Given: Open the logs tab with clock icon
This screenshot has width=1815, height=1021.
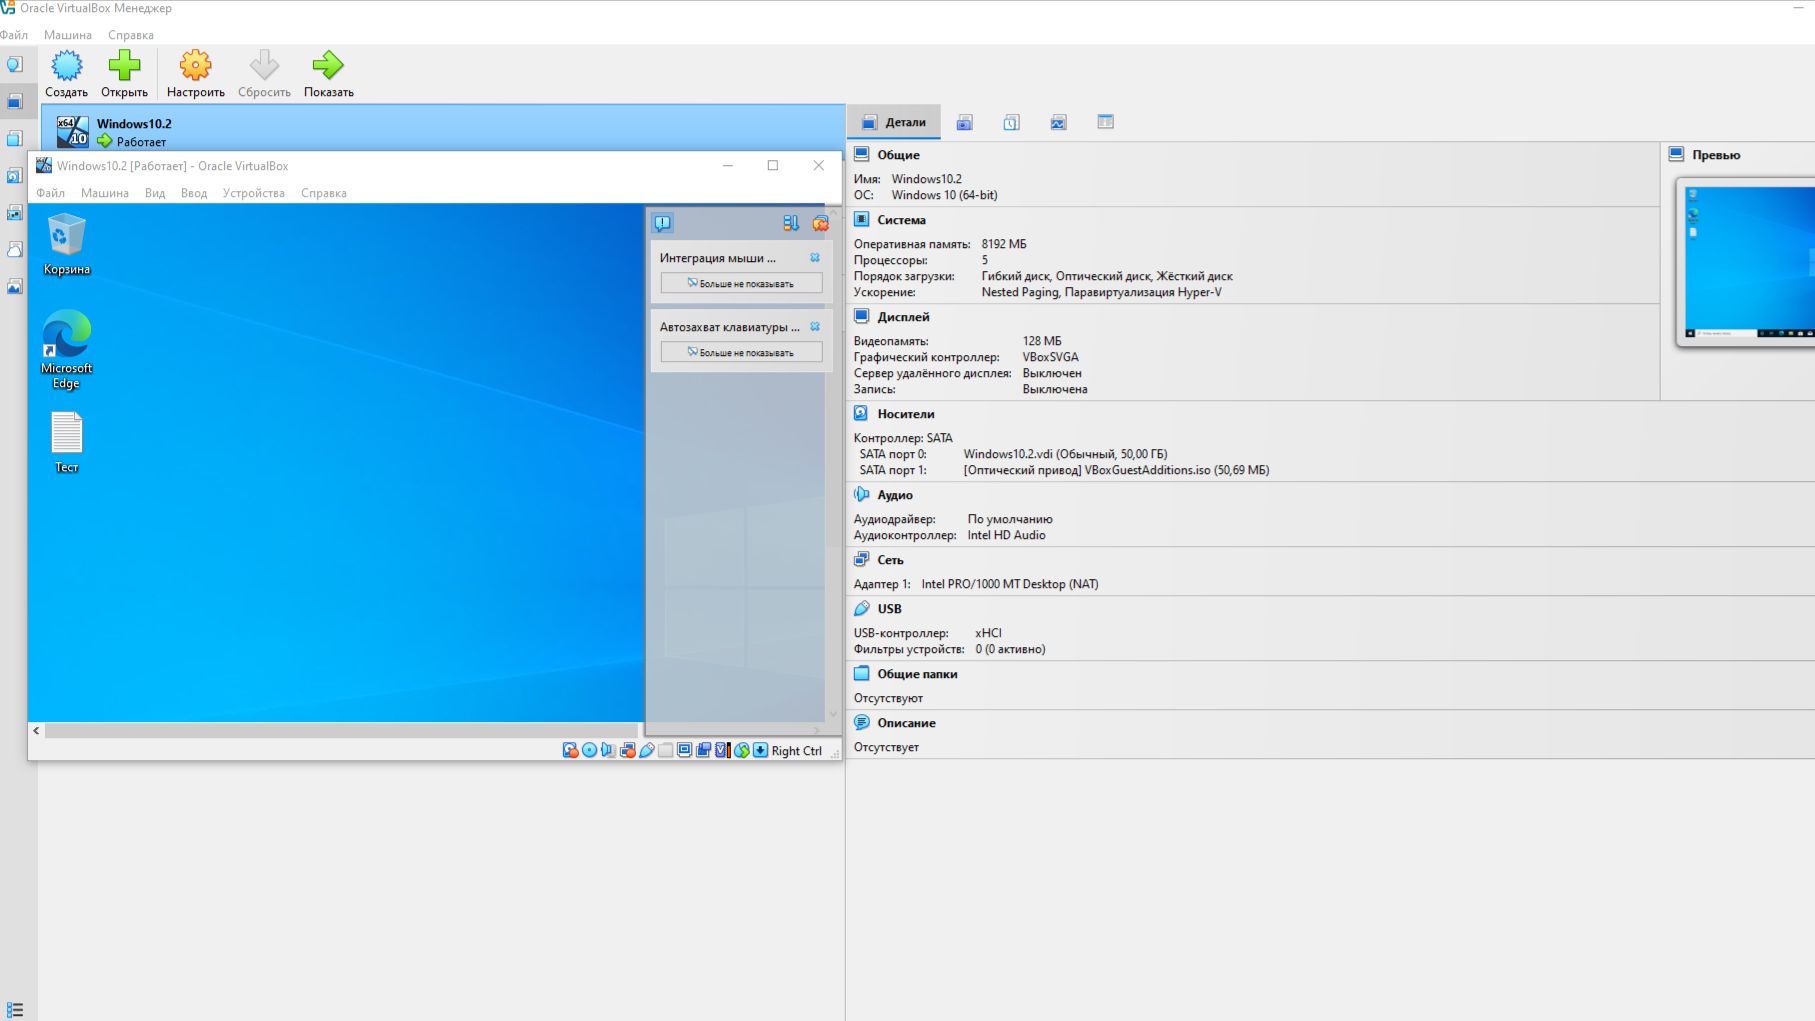Looking at the screenshot, I should click(1011, 122).
